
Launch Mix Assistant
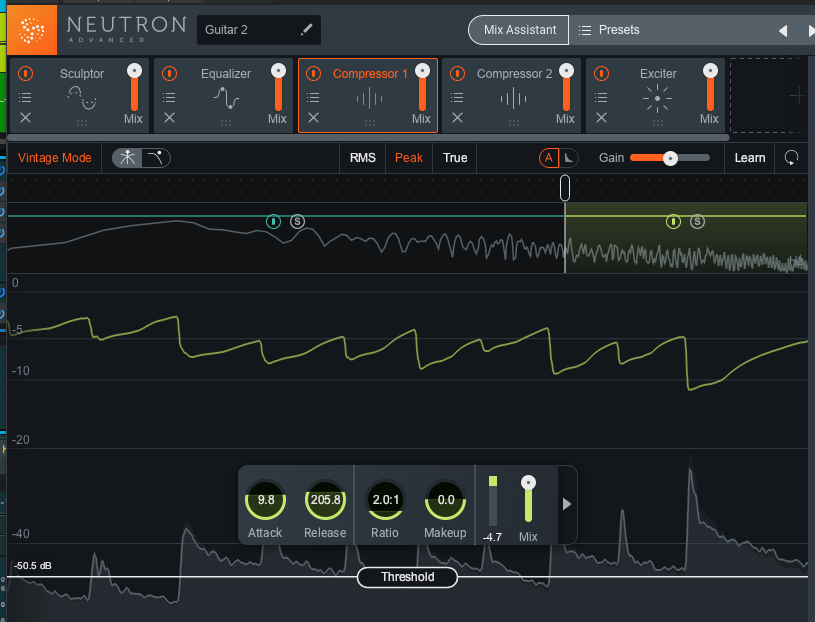518,29
